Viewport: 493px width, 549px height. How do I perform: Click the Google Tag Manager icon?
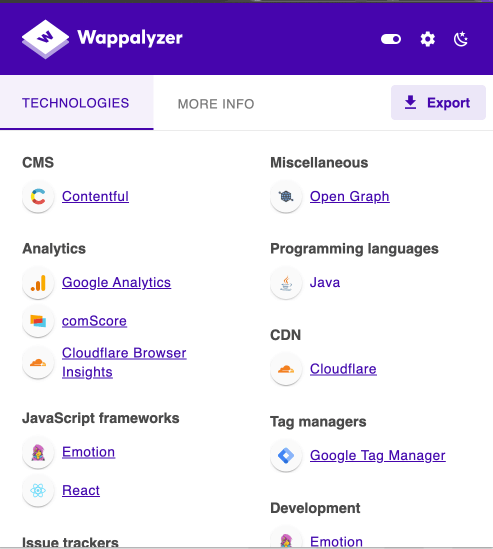[286, 456]
